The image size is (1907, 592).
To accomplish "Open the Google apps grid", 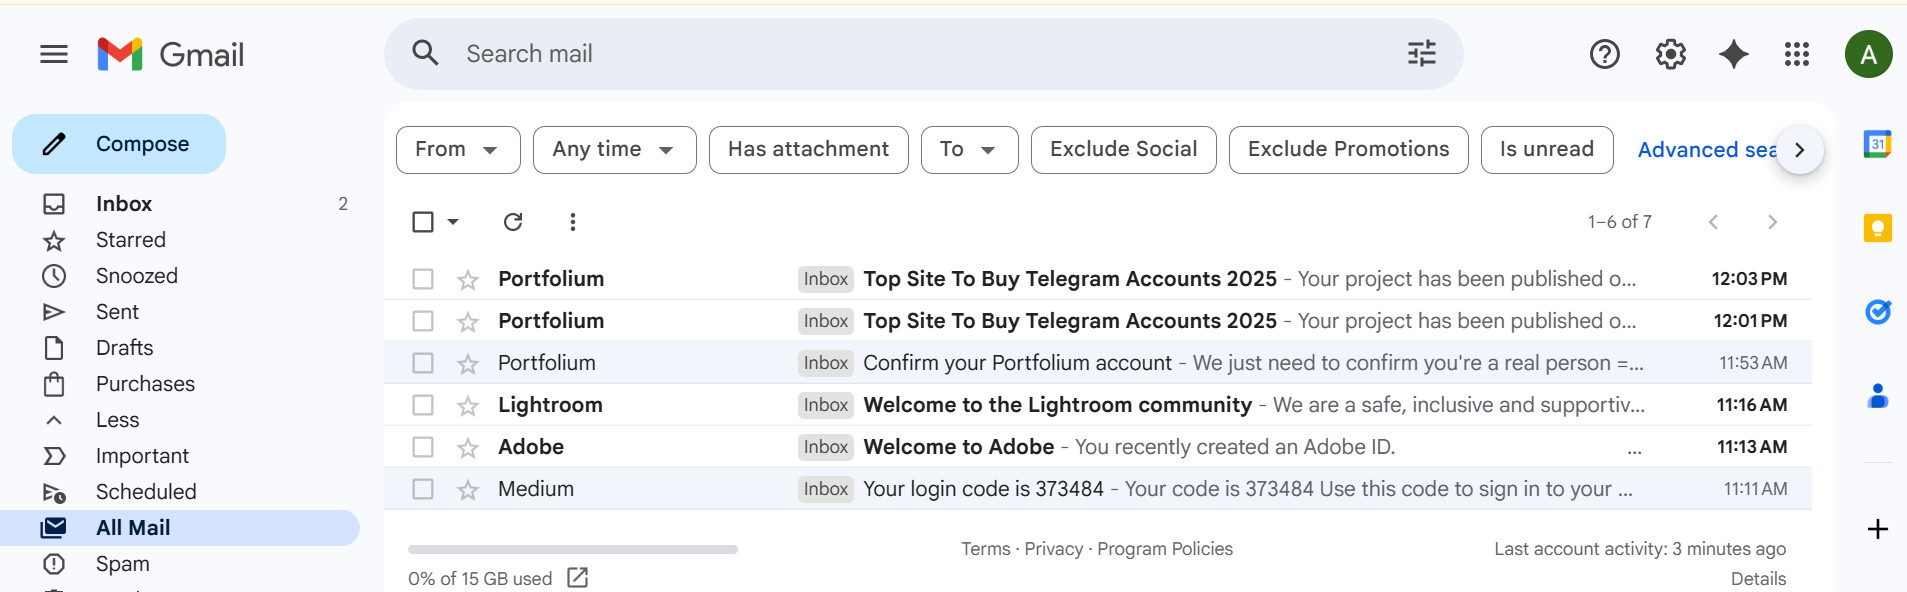I will [x=1796, y=54].
